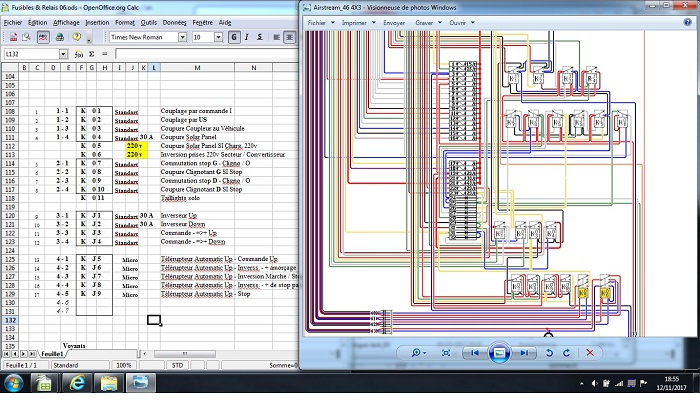Screen dimensions: 700x413
Task: Open the font size dropdown
Action: (x=218, y=37)
